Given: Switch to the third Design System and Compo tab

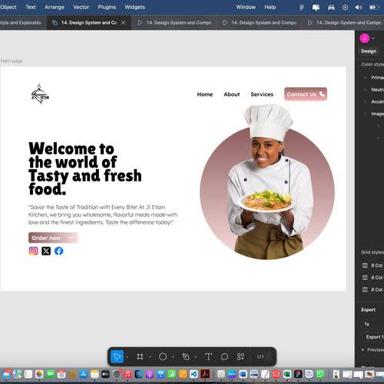Looking at the screenshot, I should pyautogui.click(x=260, y=23).
